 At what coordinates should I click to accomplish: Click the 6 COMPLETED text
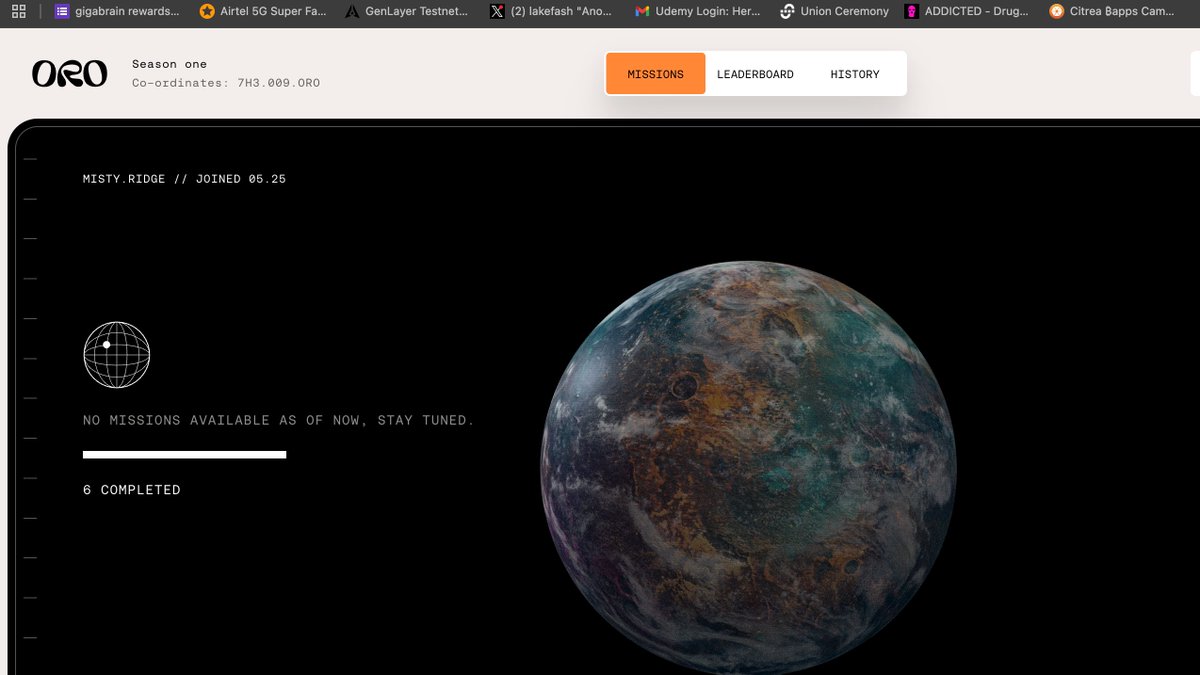[x=132, y=490]
